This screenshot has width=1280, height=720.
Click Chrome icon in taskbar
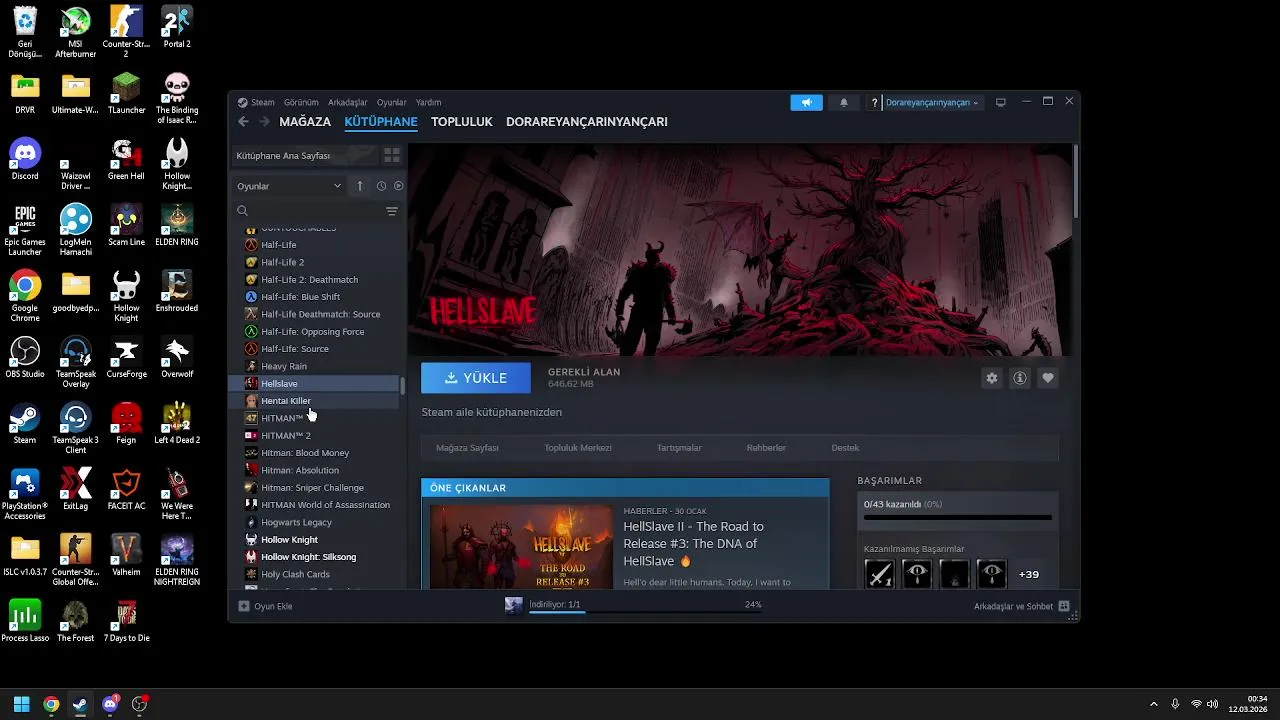(x=51, y=704)
